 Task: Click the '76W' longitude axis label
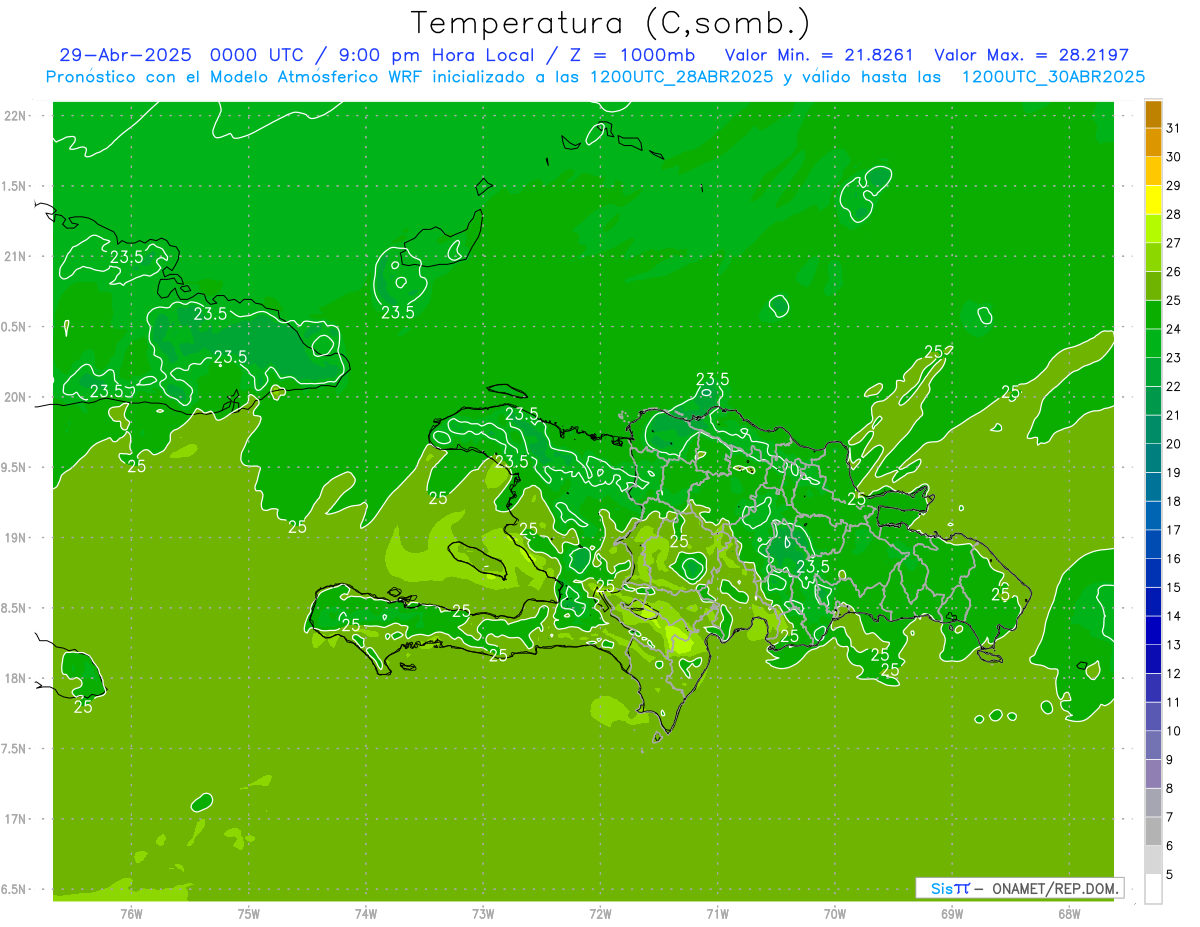(x=131, y=914)
